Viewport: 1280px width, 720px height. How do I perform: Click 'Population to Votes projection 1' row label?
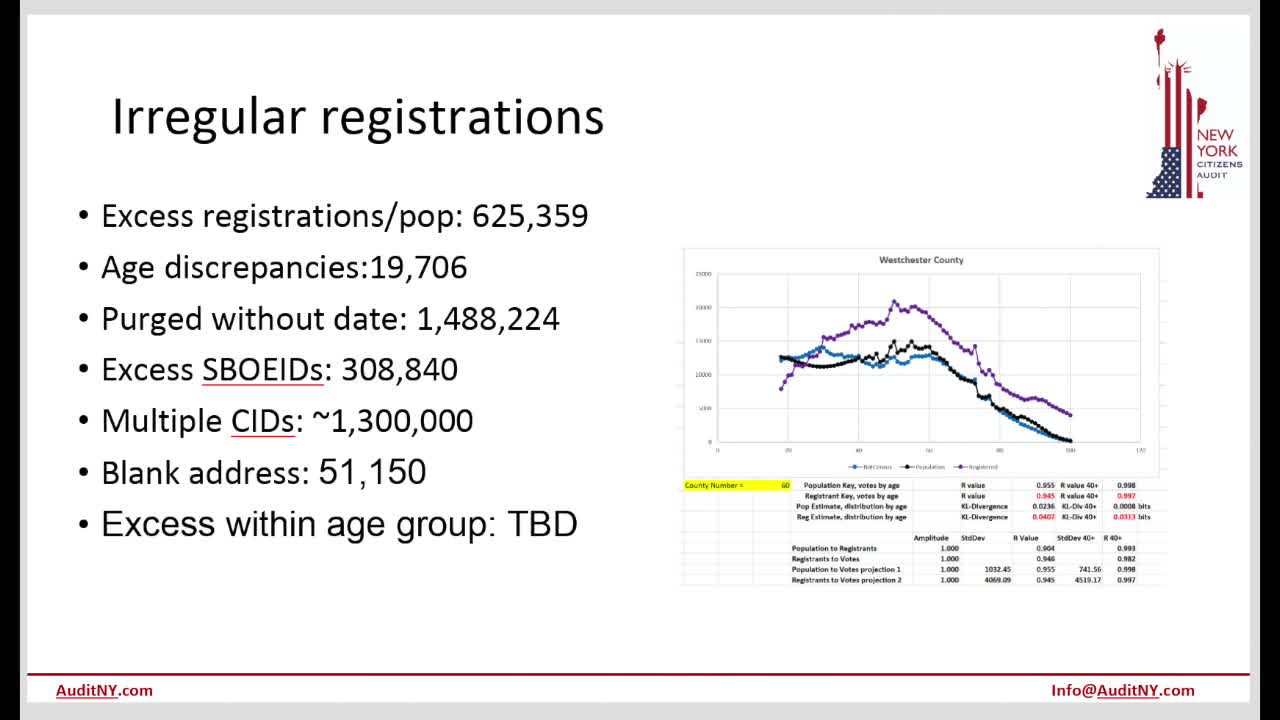(846, 569)
